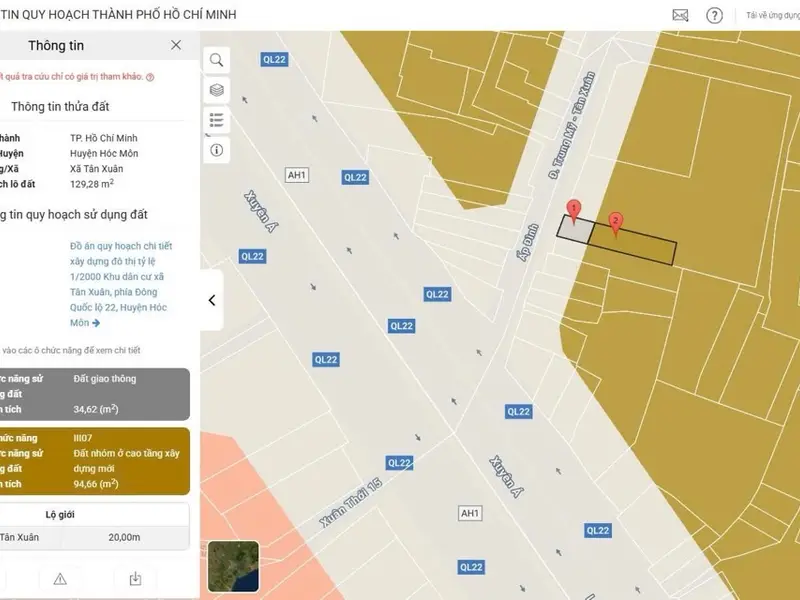
Task: Click the warning triangle report icon
Action: [60, 579]
